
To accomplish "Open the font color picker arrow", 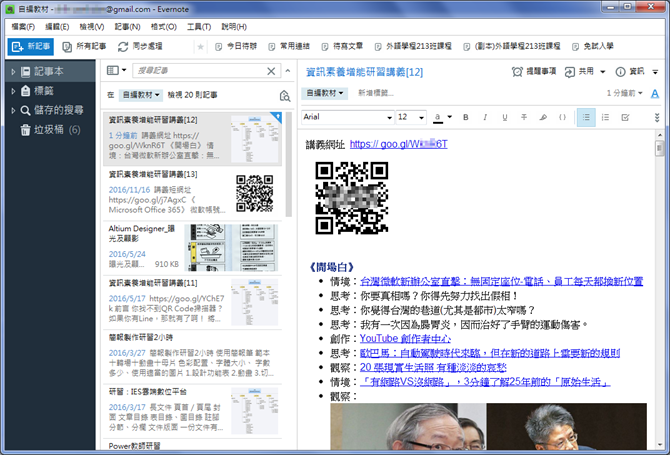I will click(450, 117).
